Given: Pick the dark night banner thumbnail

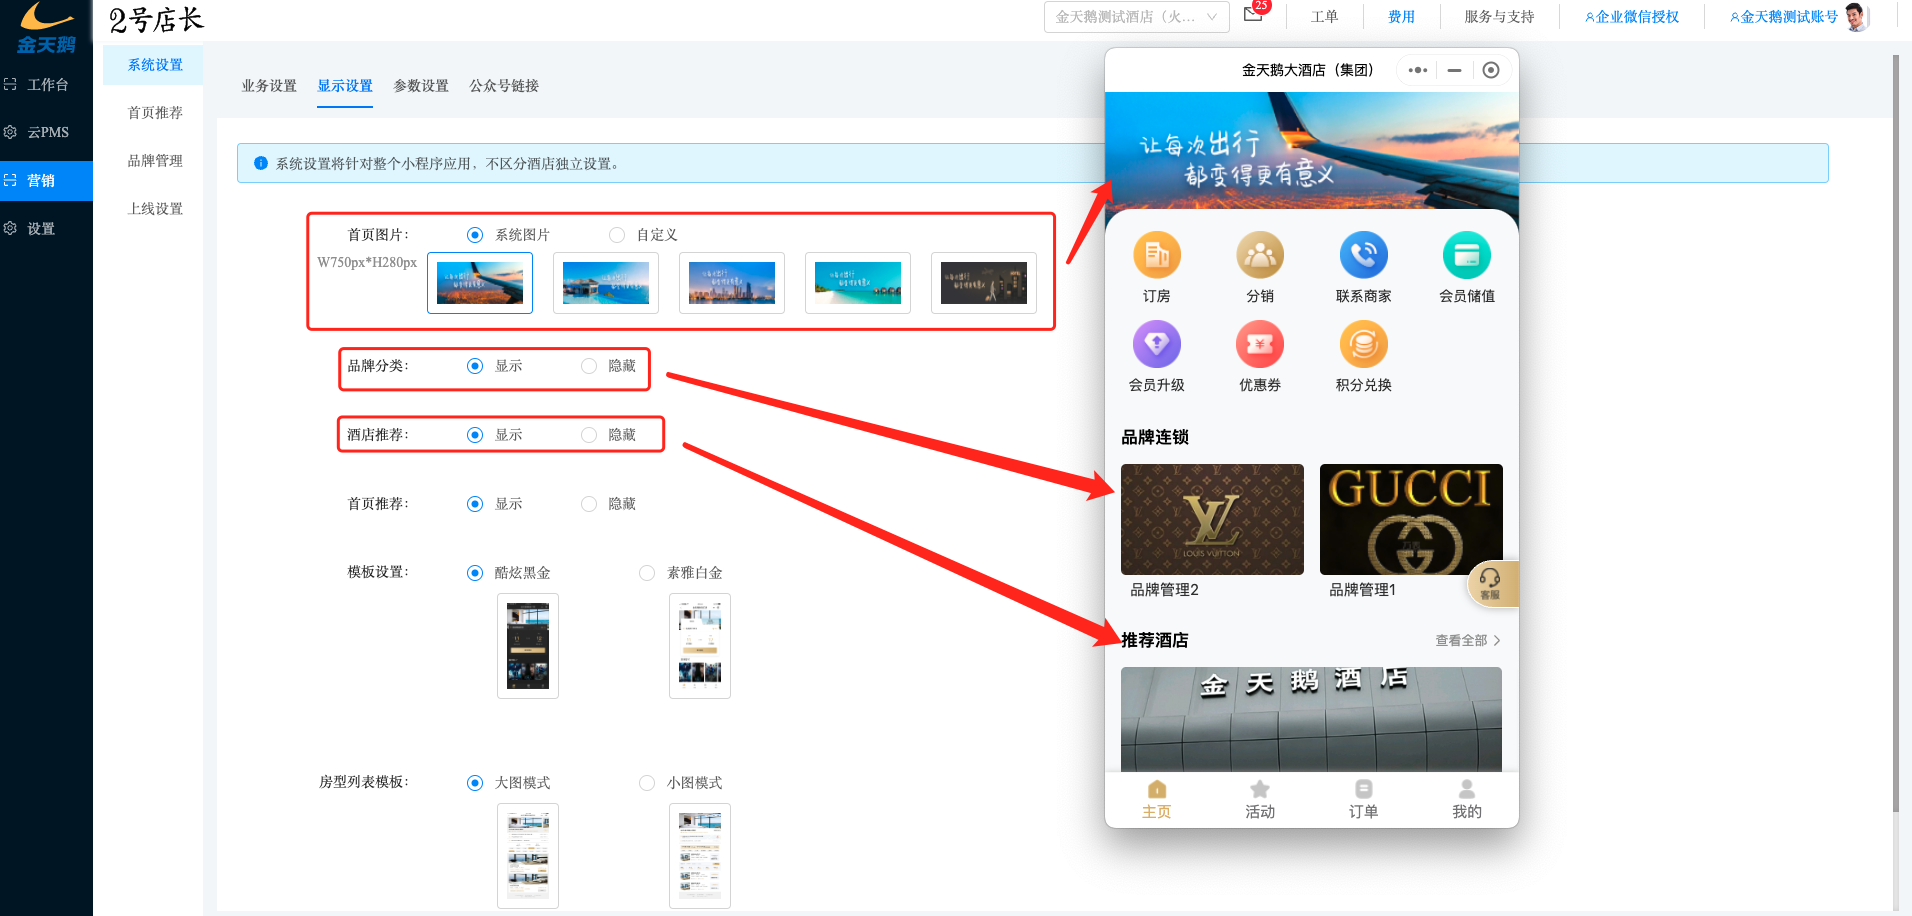Looking at the screenshot, I should click(x=984, y=283).
